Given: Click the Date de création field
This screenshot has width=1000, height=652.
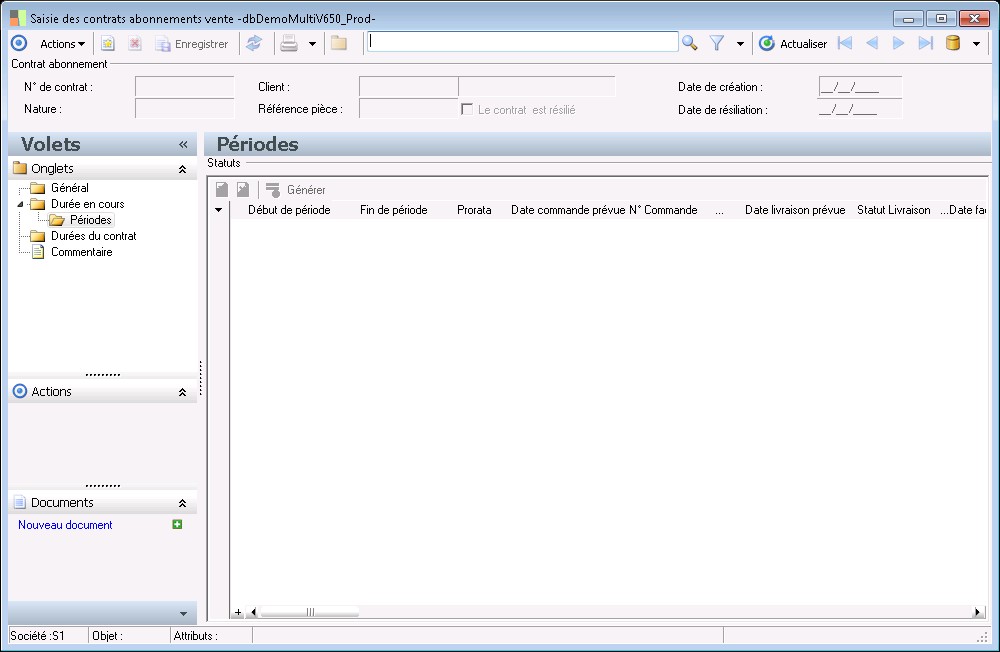Looking at the screenshot, I should [x=860, y=87].
